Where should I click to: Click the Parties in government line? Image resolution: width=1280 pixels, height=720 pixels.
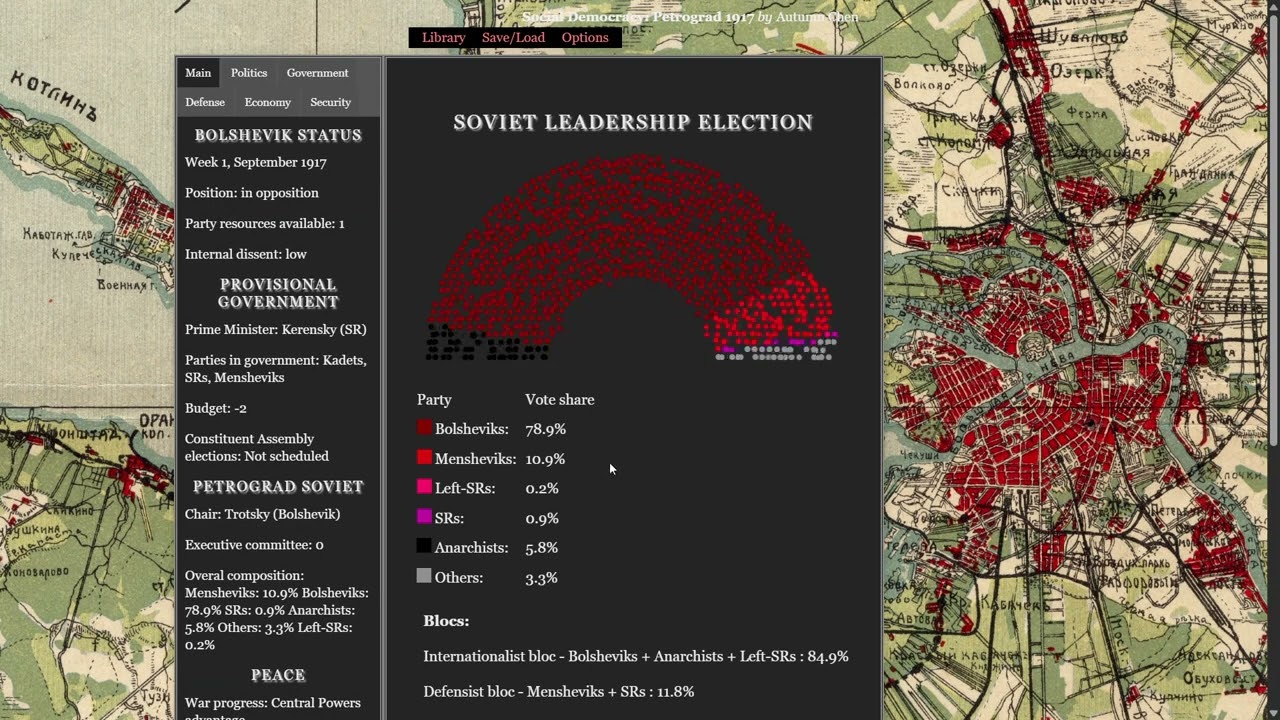point(276,369)
